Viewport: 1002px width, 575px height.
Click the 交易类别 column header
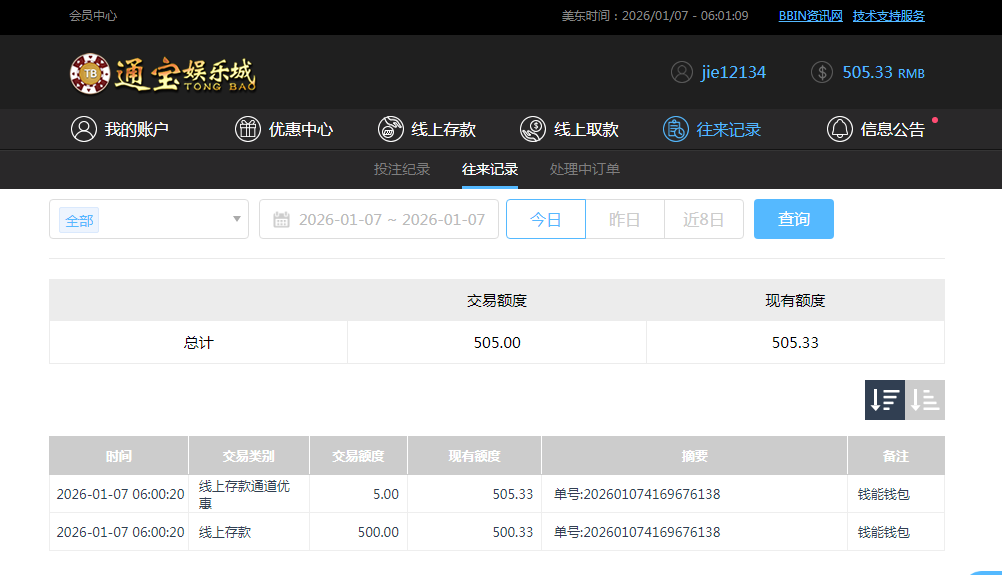click(249, 456)
